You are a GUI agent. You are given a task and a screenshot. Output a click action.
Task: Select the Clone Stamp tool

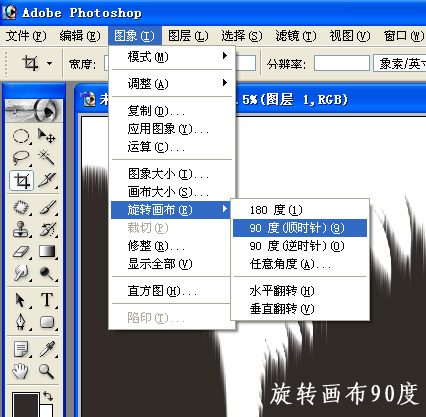[x=21, y=230]
